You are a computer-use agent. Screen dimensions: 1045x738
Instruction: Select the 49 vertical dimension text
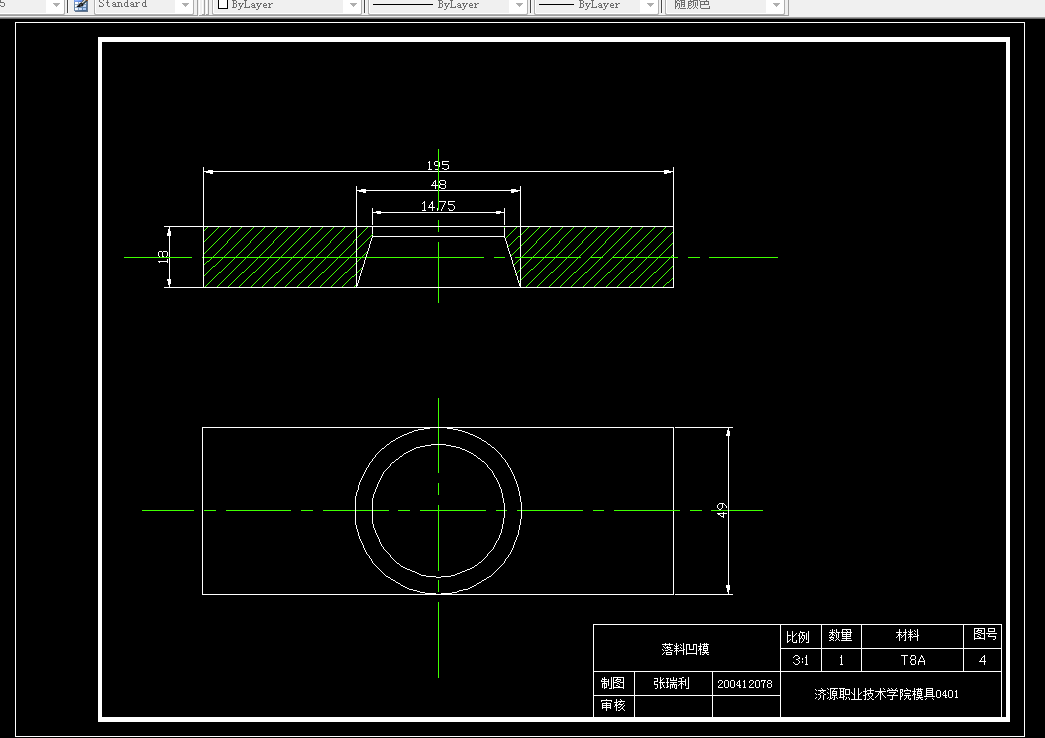[x=722, y=510]
